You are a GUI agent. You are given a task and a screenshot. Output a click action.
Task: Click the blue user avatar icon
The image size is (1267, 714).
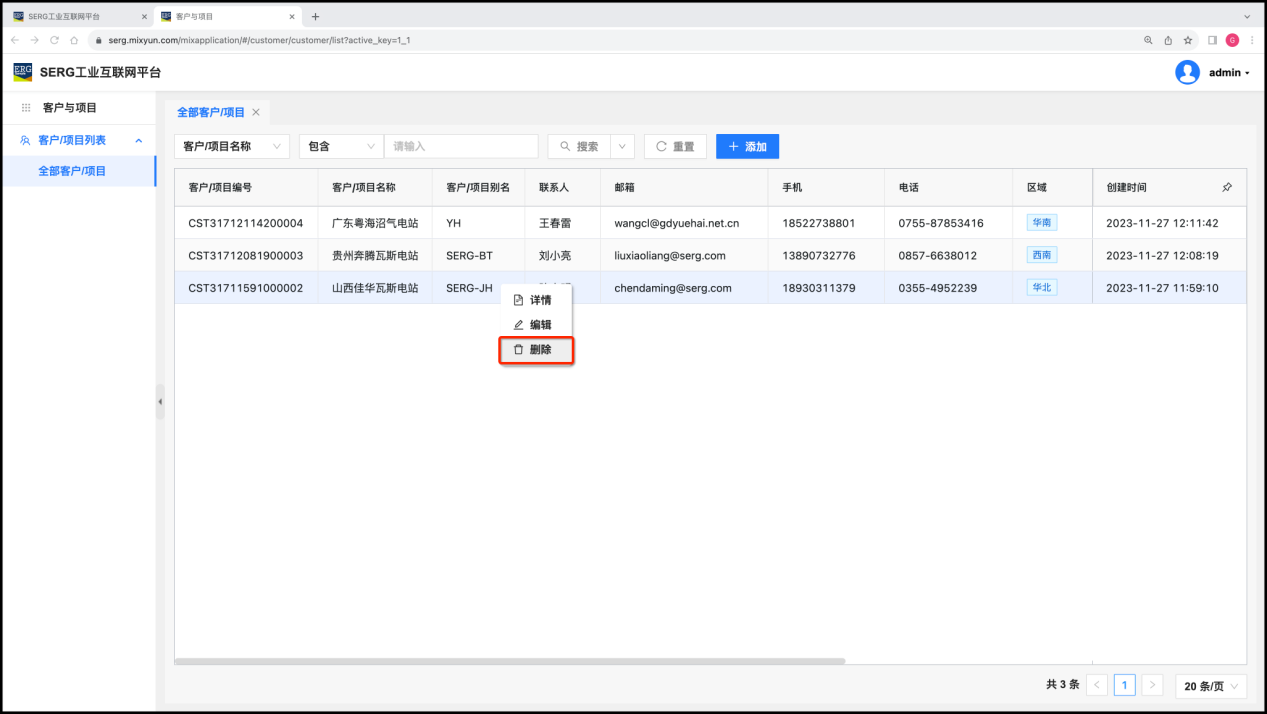coord(1187,72)
